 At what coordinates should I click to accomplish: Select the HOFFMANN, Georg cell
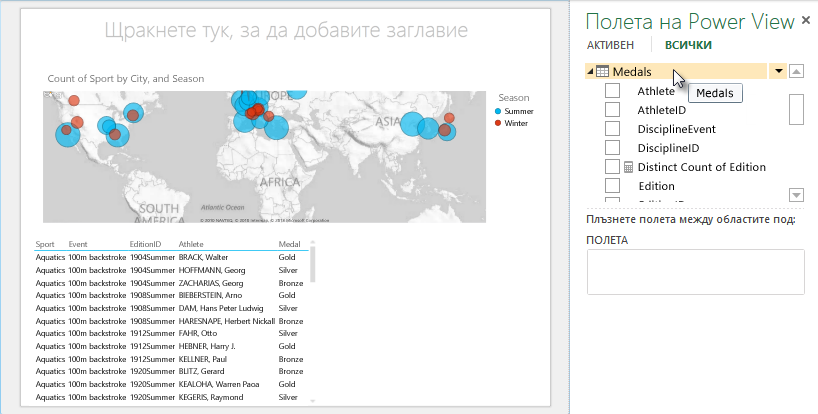[212, 270]
